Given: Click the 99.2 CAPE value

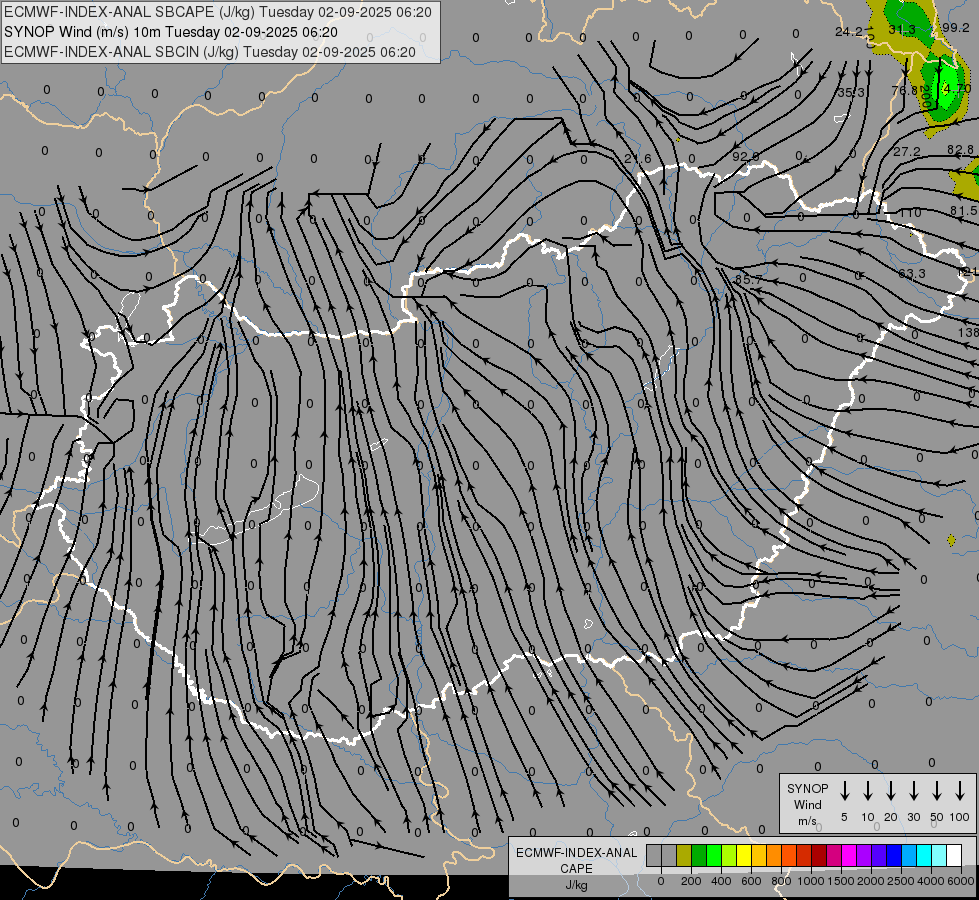Looking at the screenshot, I should pyautogui.click(x=956, y=27).
